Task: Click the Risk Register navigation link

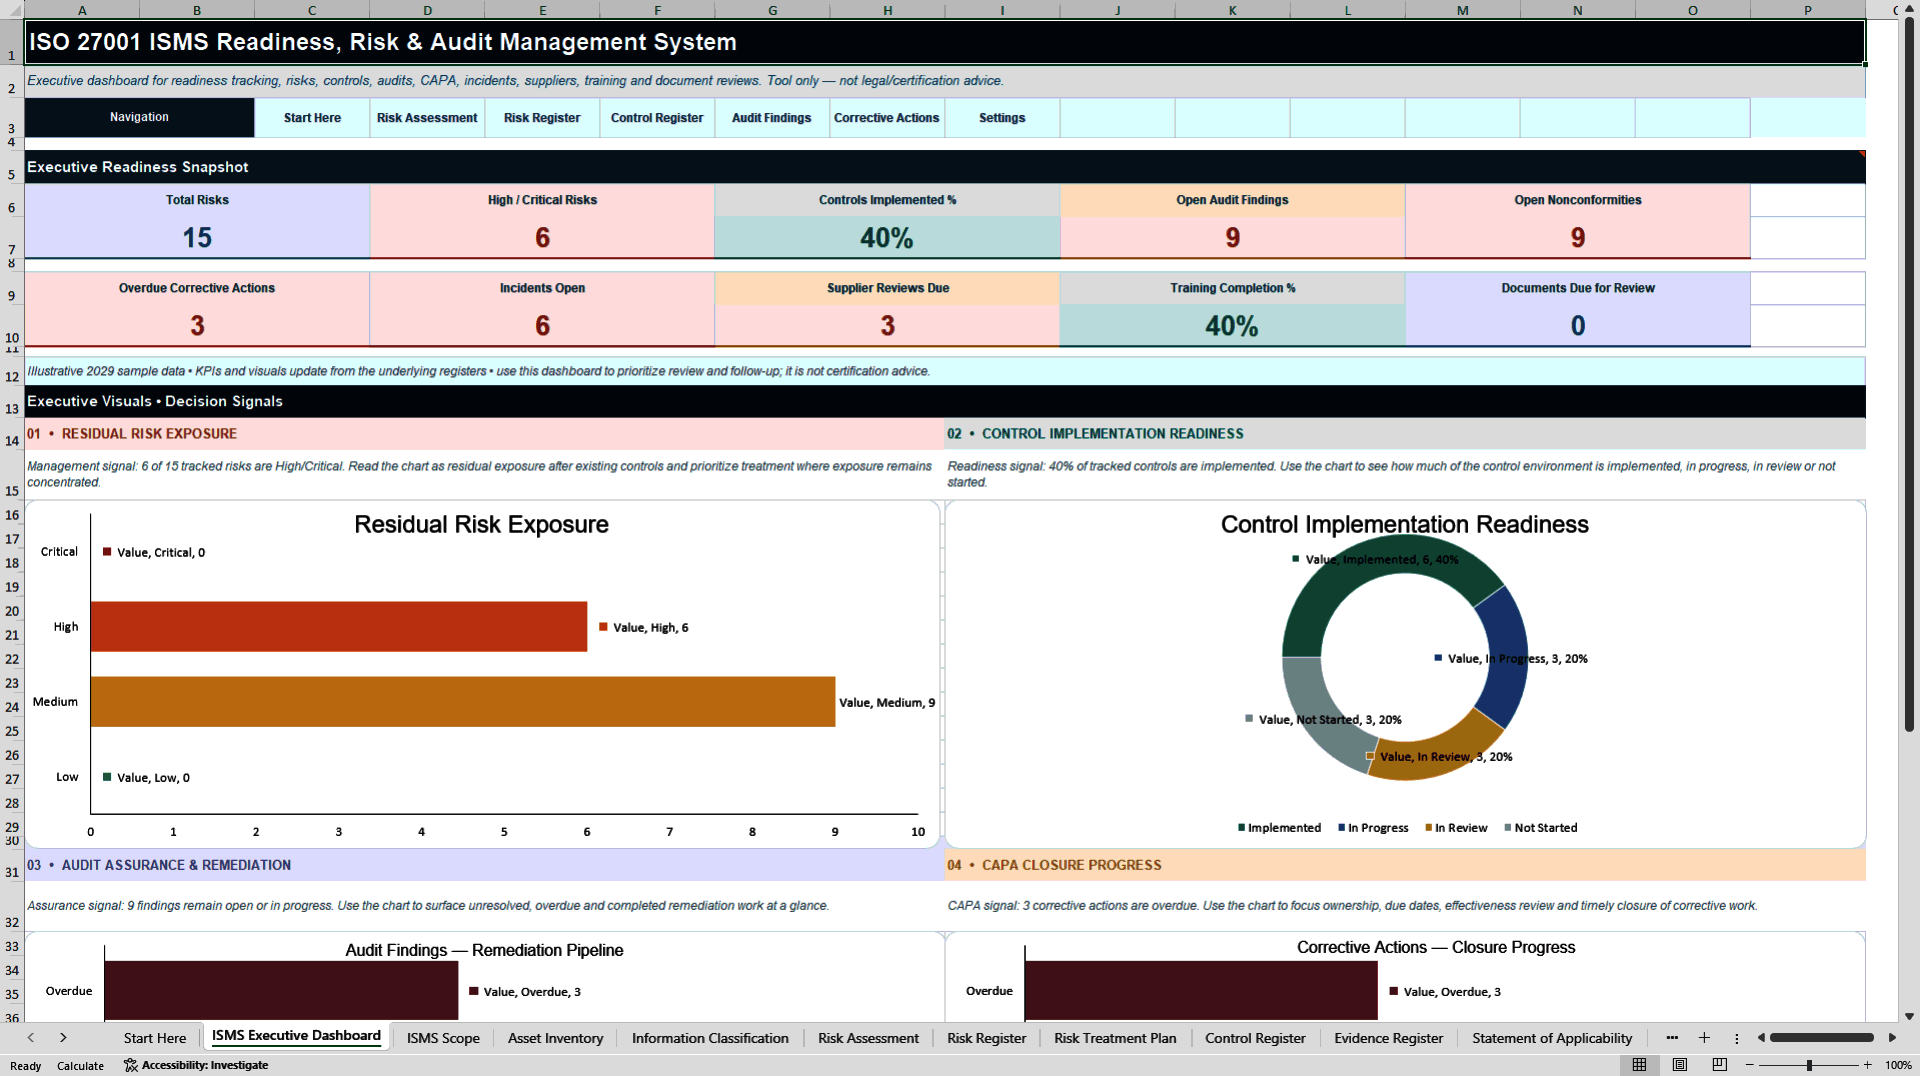Action: [542, 118]
